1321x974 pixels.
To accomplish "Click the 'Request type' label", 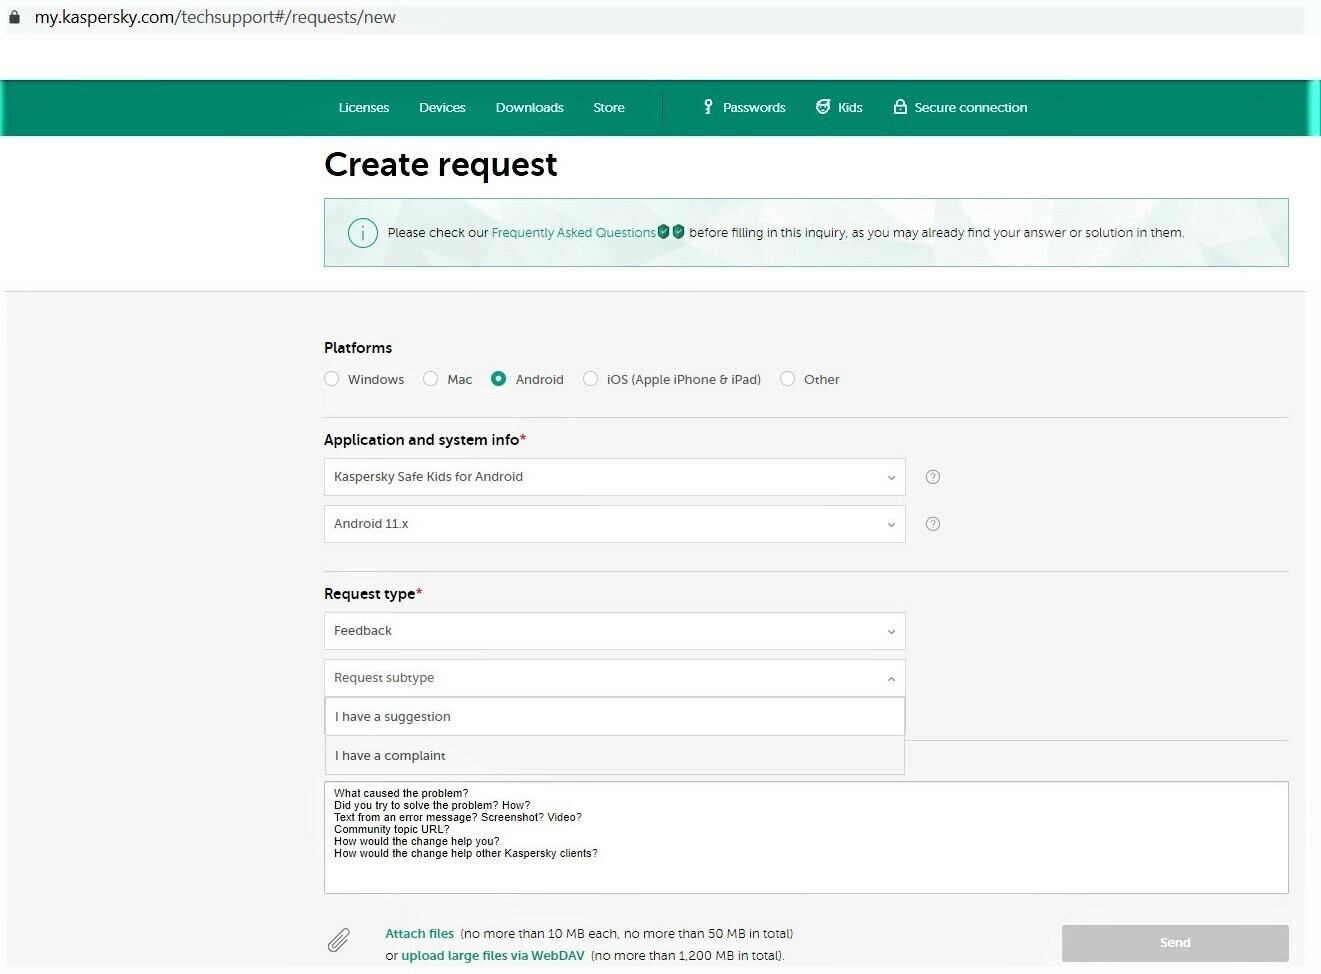I will [x=373, y=594].
